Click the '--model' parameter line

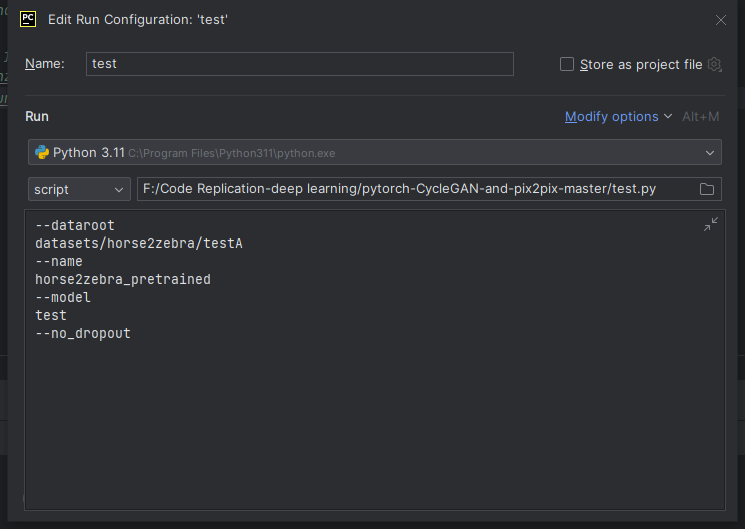pyautogui.click(x=63, y=298)
